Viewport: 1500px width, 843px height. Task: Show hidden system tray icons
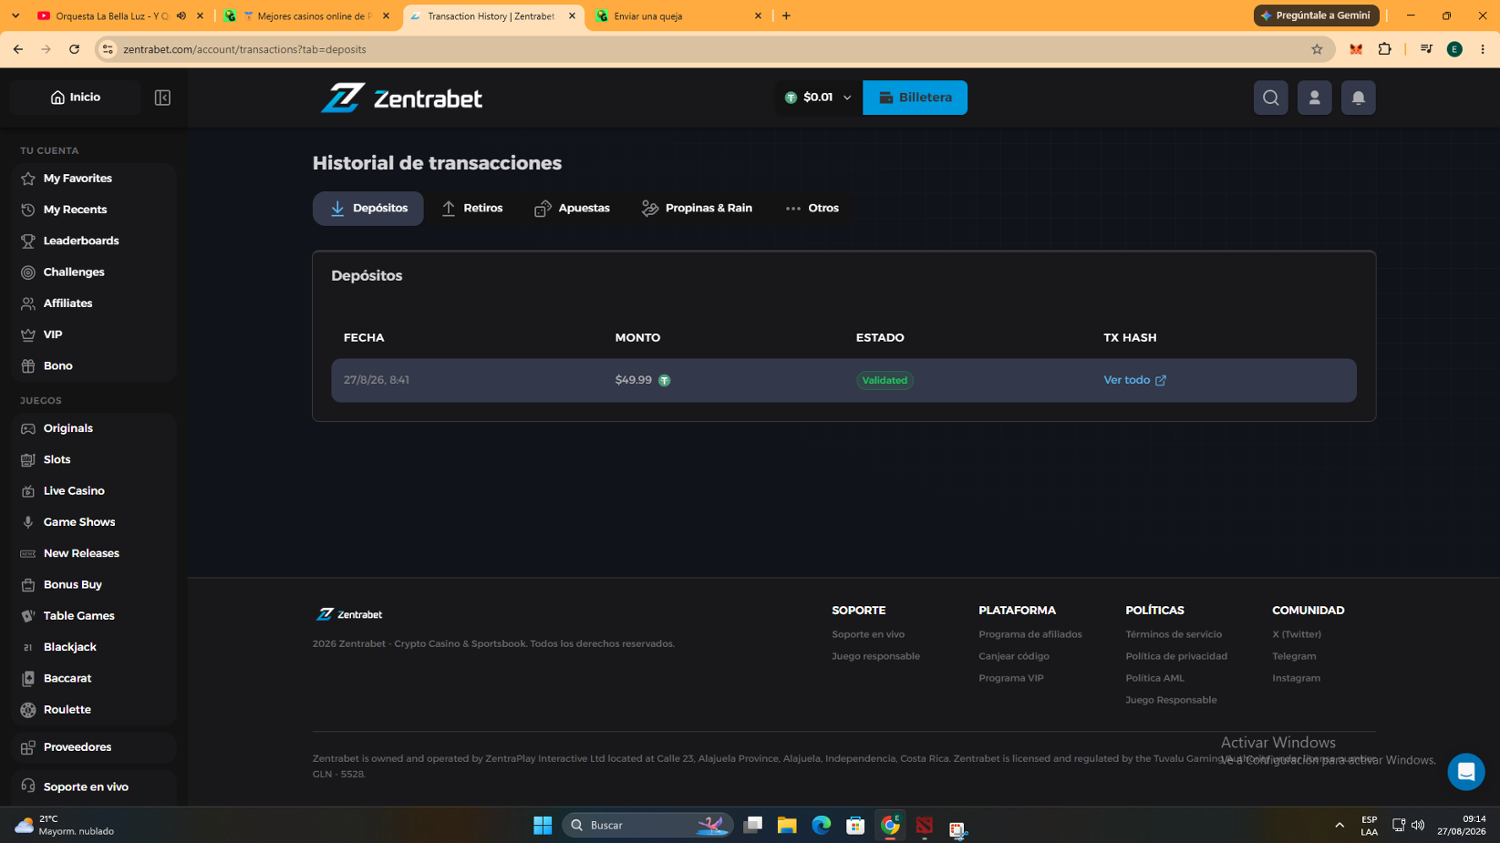pyautogui.click(x=1339, y=825)
